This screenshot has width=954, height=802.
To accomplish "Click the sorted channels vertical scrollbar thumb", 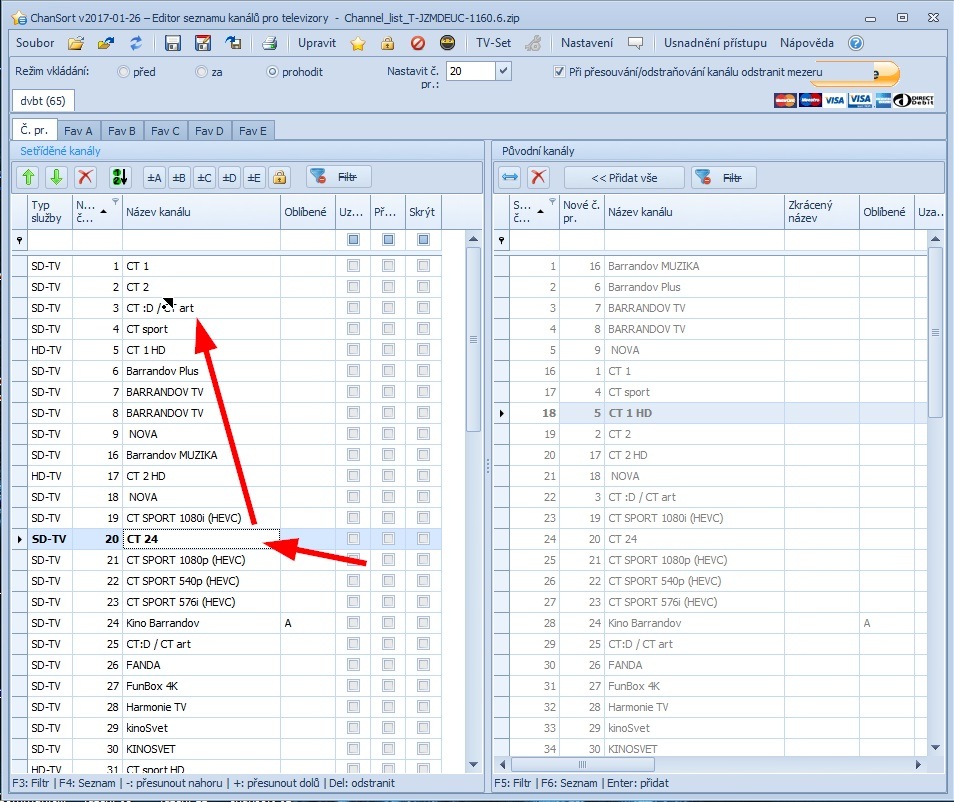I will click(x=473, y=340).
